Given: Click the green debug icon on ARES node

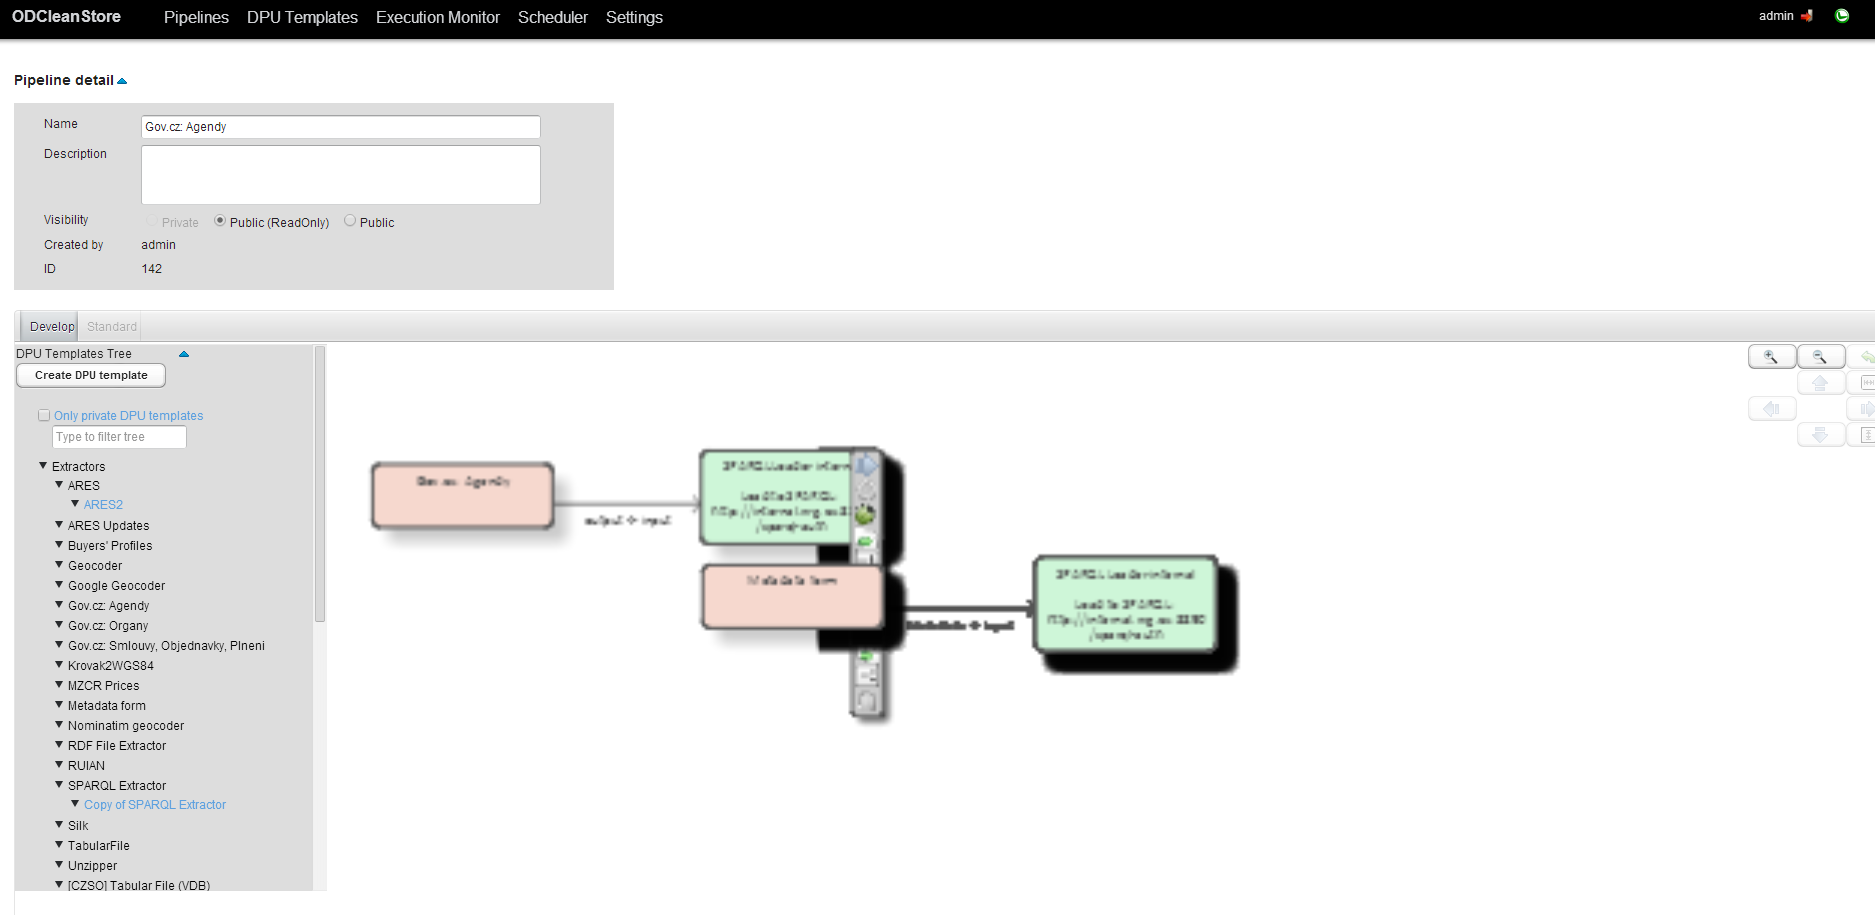Looking at the screenshot, I should pyautogui.click(x=866, y=515).
